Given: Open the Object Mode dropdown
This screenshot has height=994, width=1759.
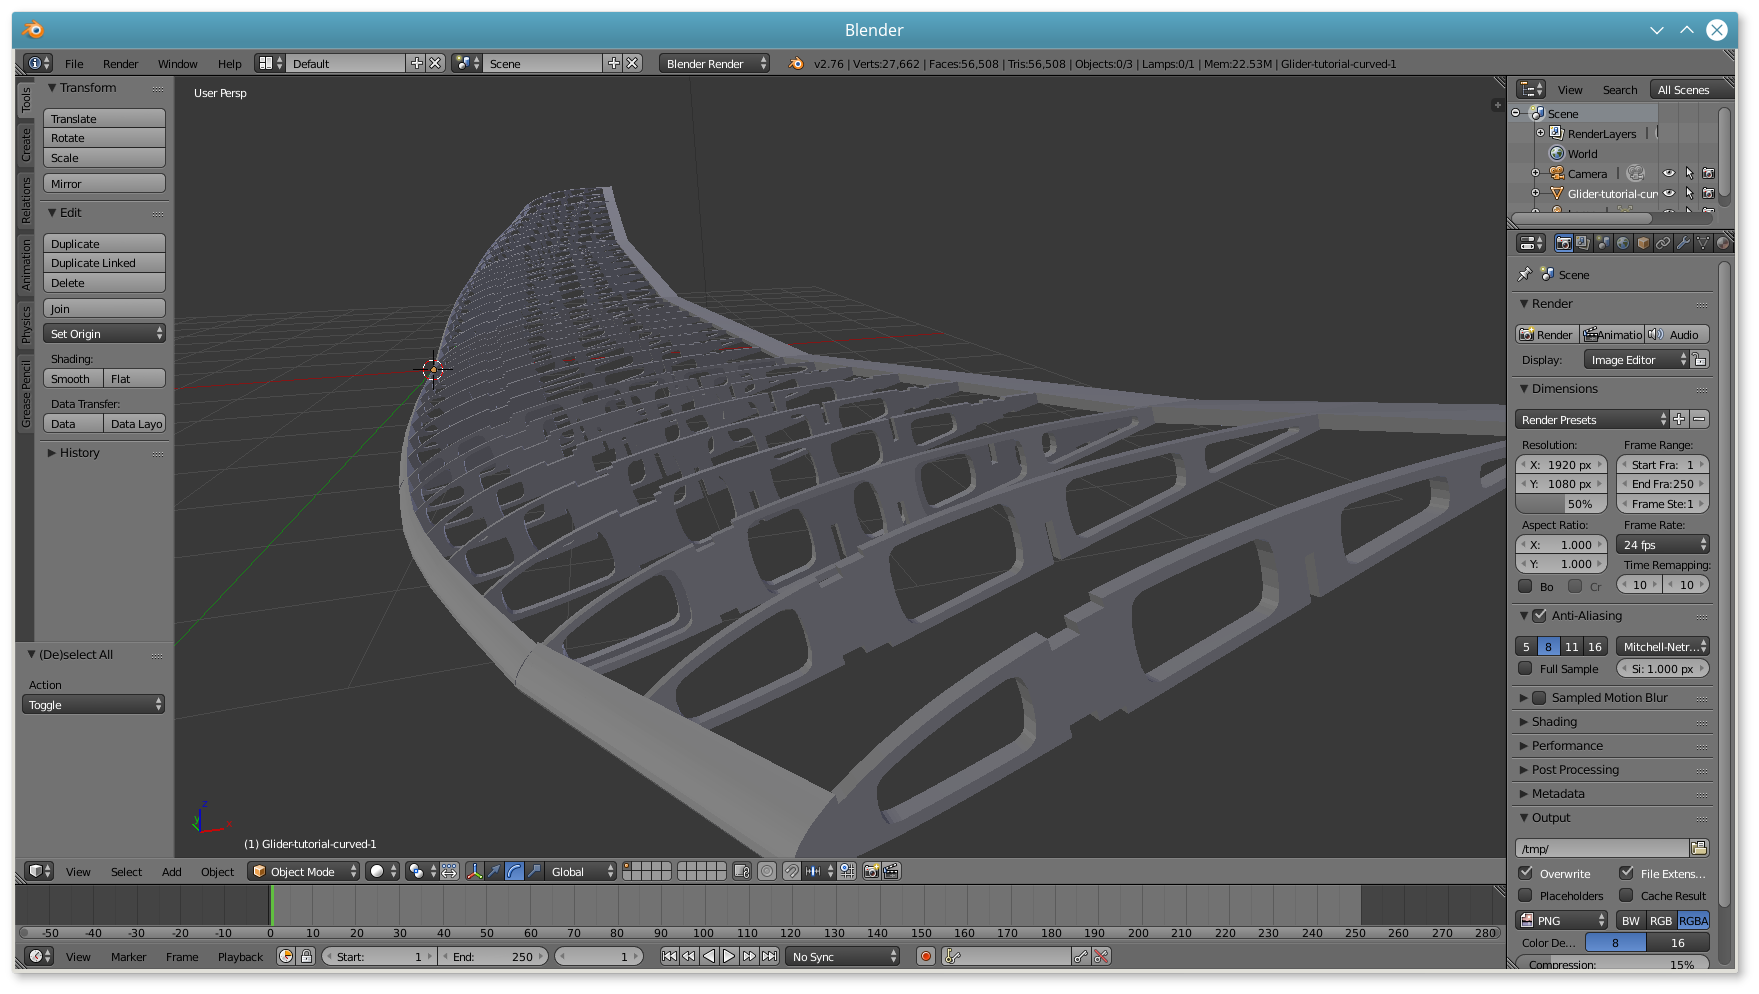Looking at the screenshot, I should pos(303,871).
